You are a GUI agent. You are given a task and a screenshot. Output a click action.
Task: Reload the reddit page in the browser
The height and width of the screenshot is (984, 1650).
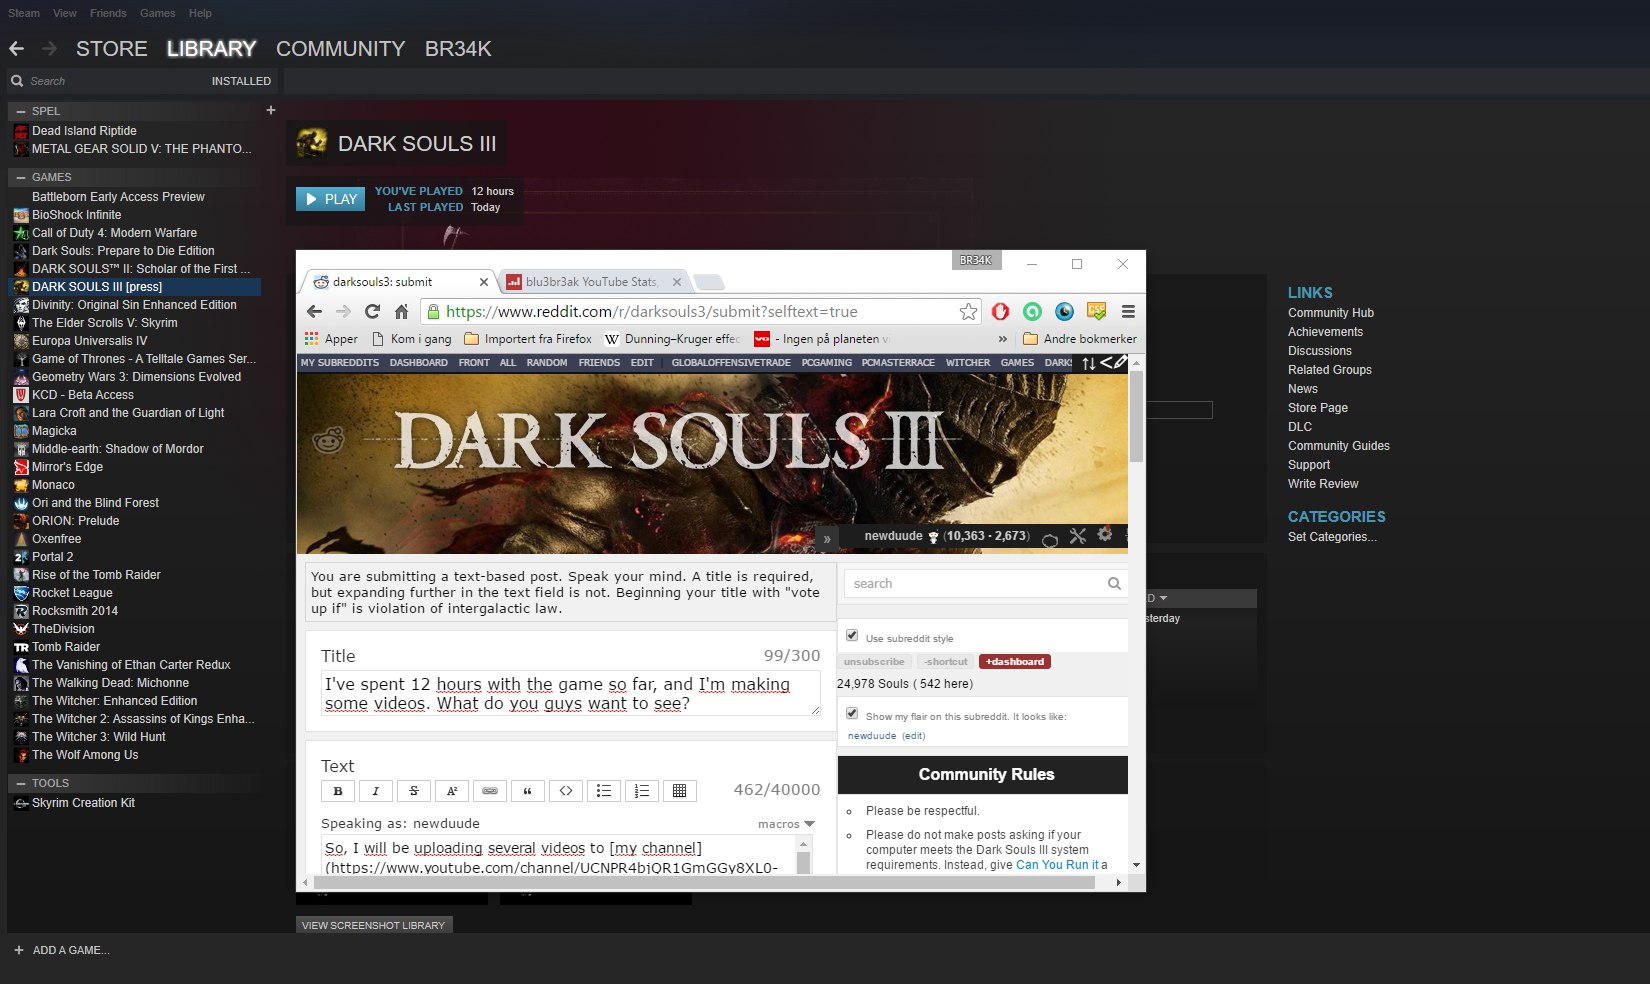(x=372, y=311)
